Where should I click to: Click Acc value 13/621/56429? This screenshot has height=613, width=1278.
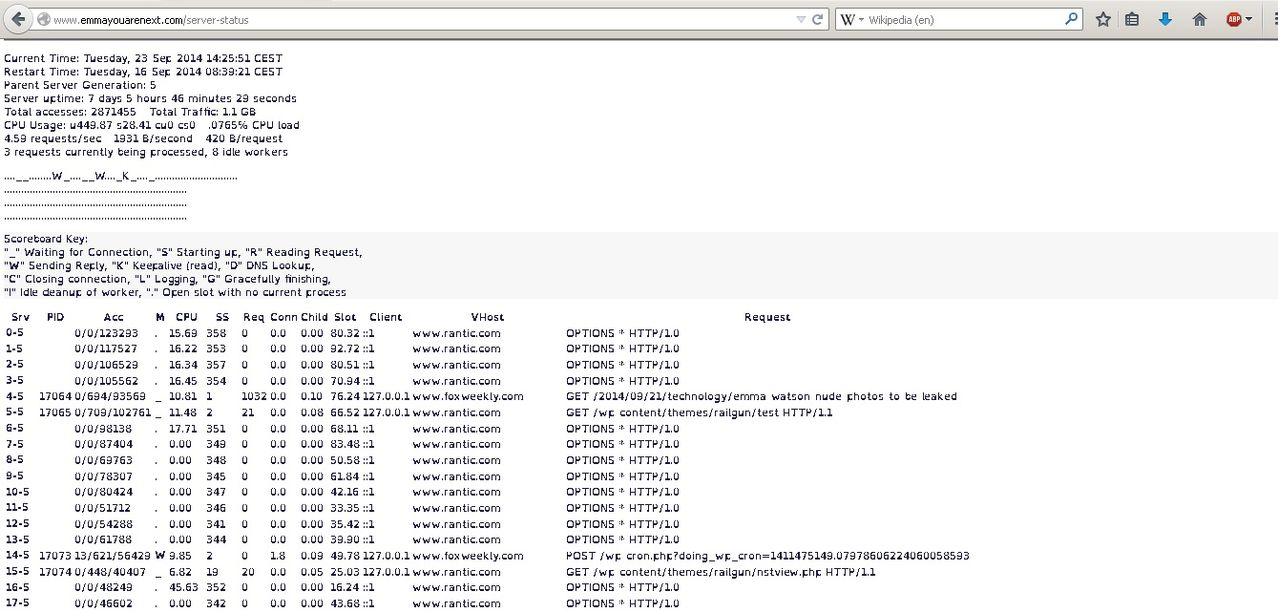114,556
